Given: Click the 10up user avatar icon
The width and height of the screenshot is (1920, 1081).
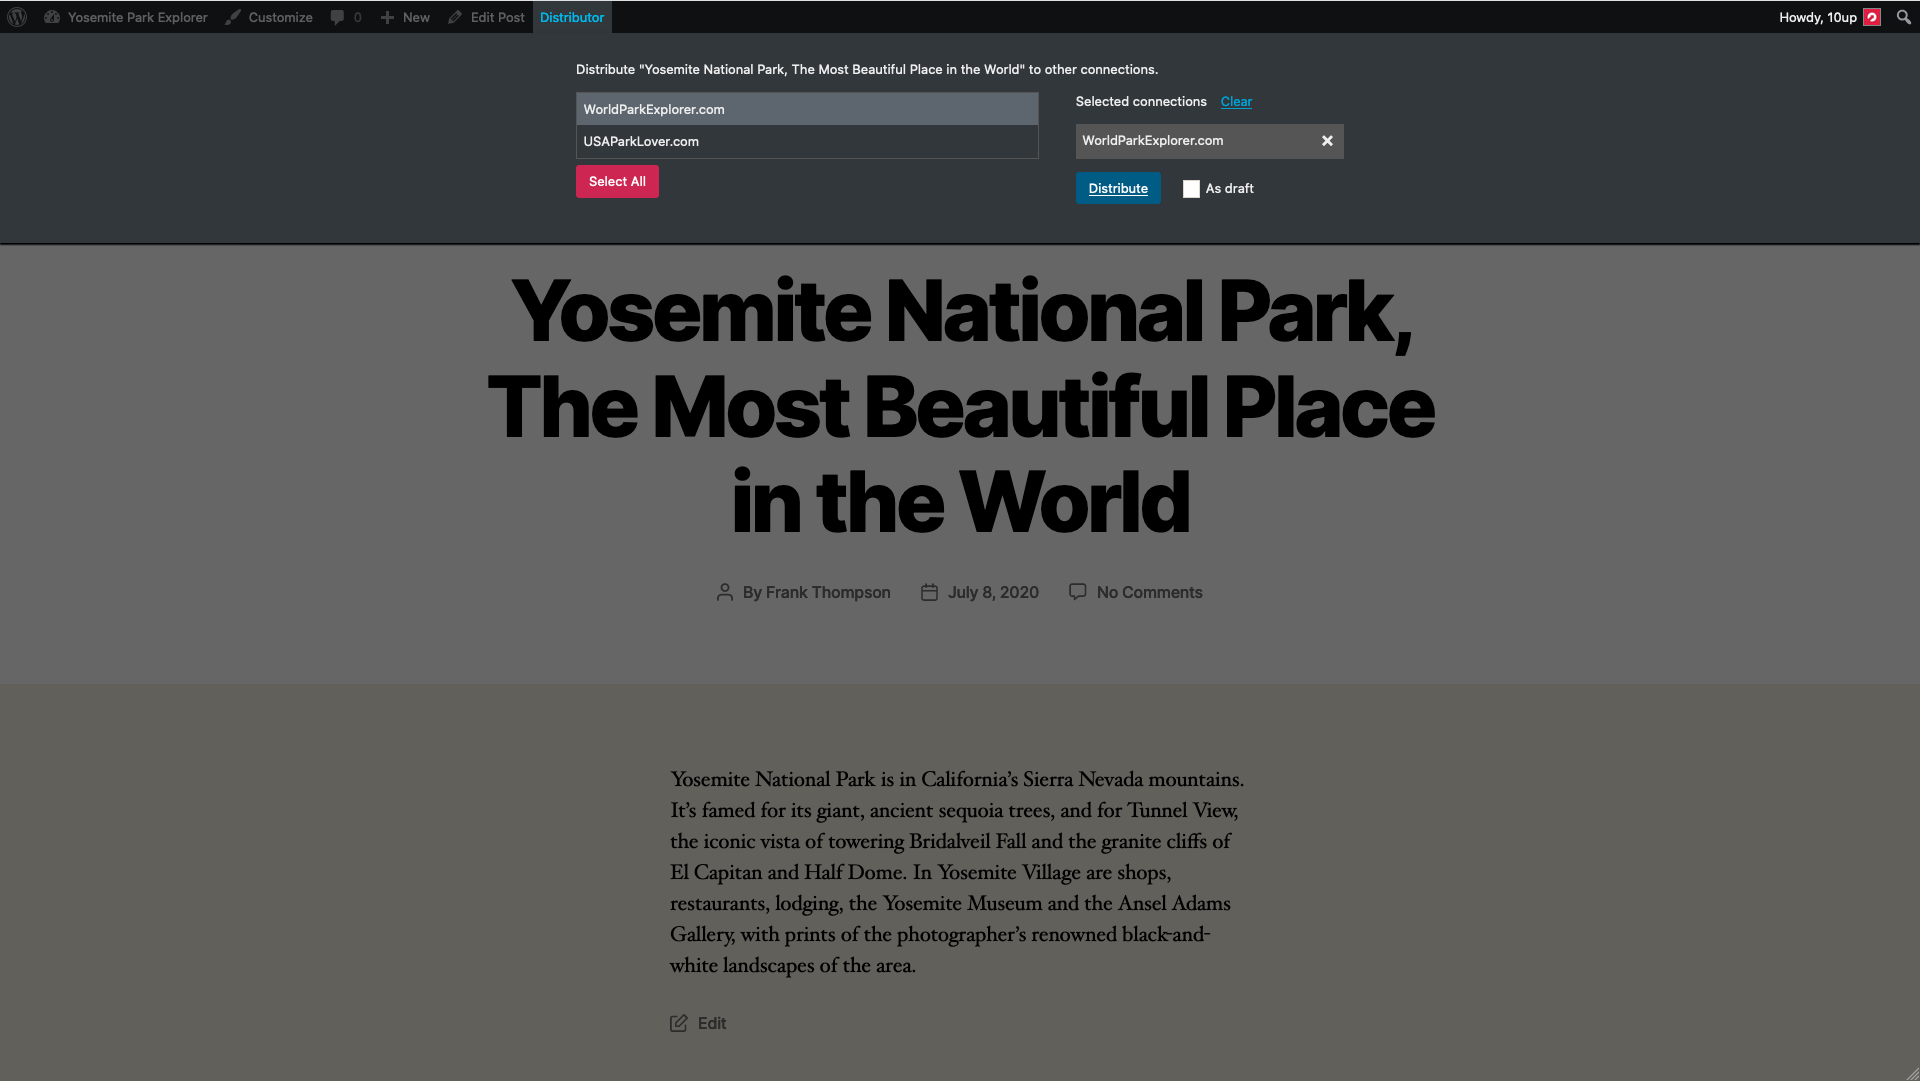Looking at the screenshot, I should coord(1872,17).
